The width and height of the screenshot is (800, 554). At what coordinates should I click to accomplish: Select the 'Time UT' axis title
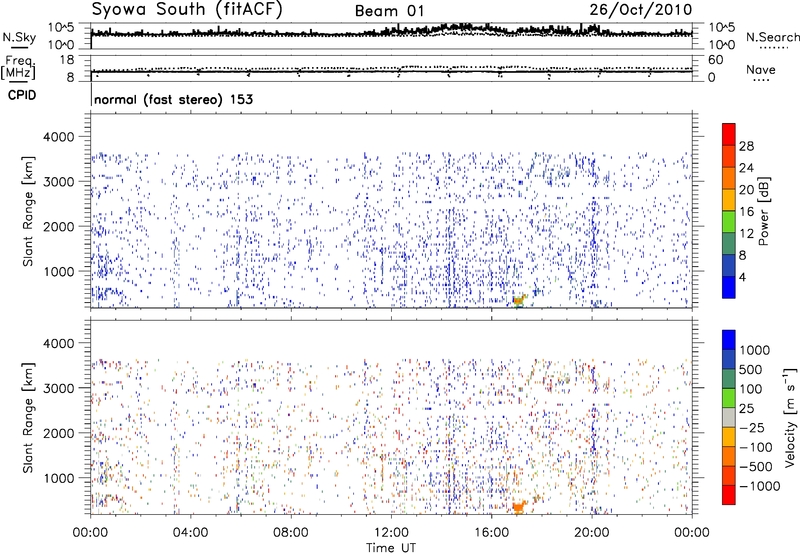(391, 548)
